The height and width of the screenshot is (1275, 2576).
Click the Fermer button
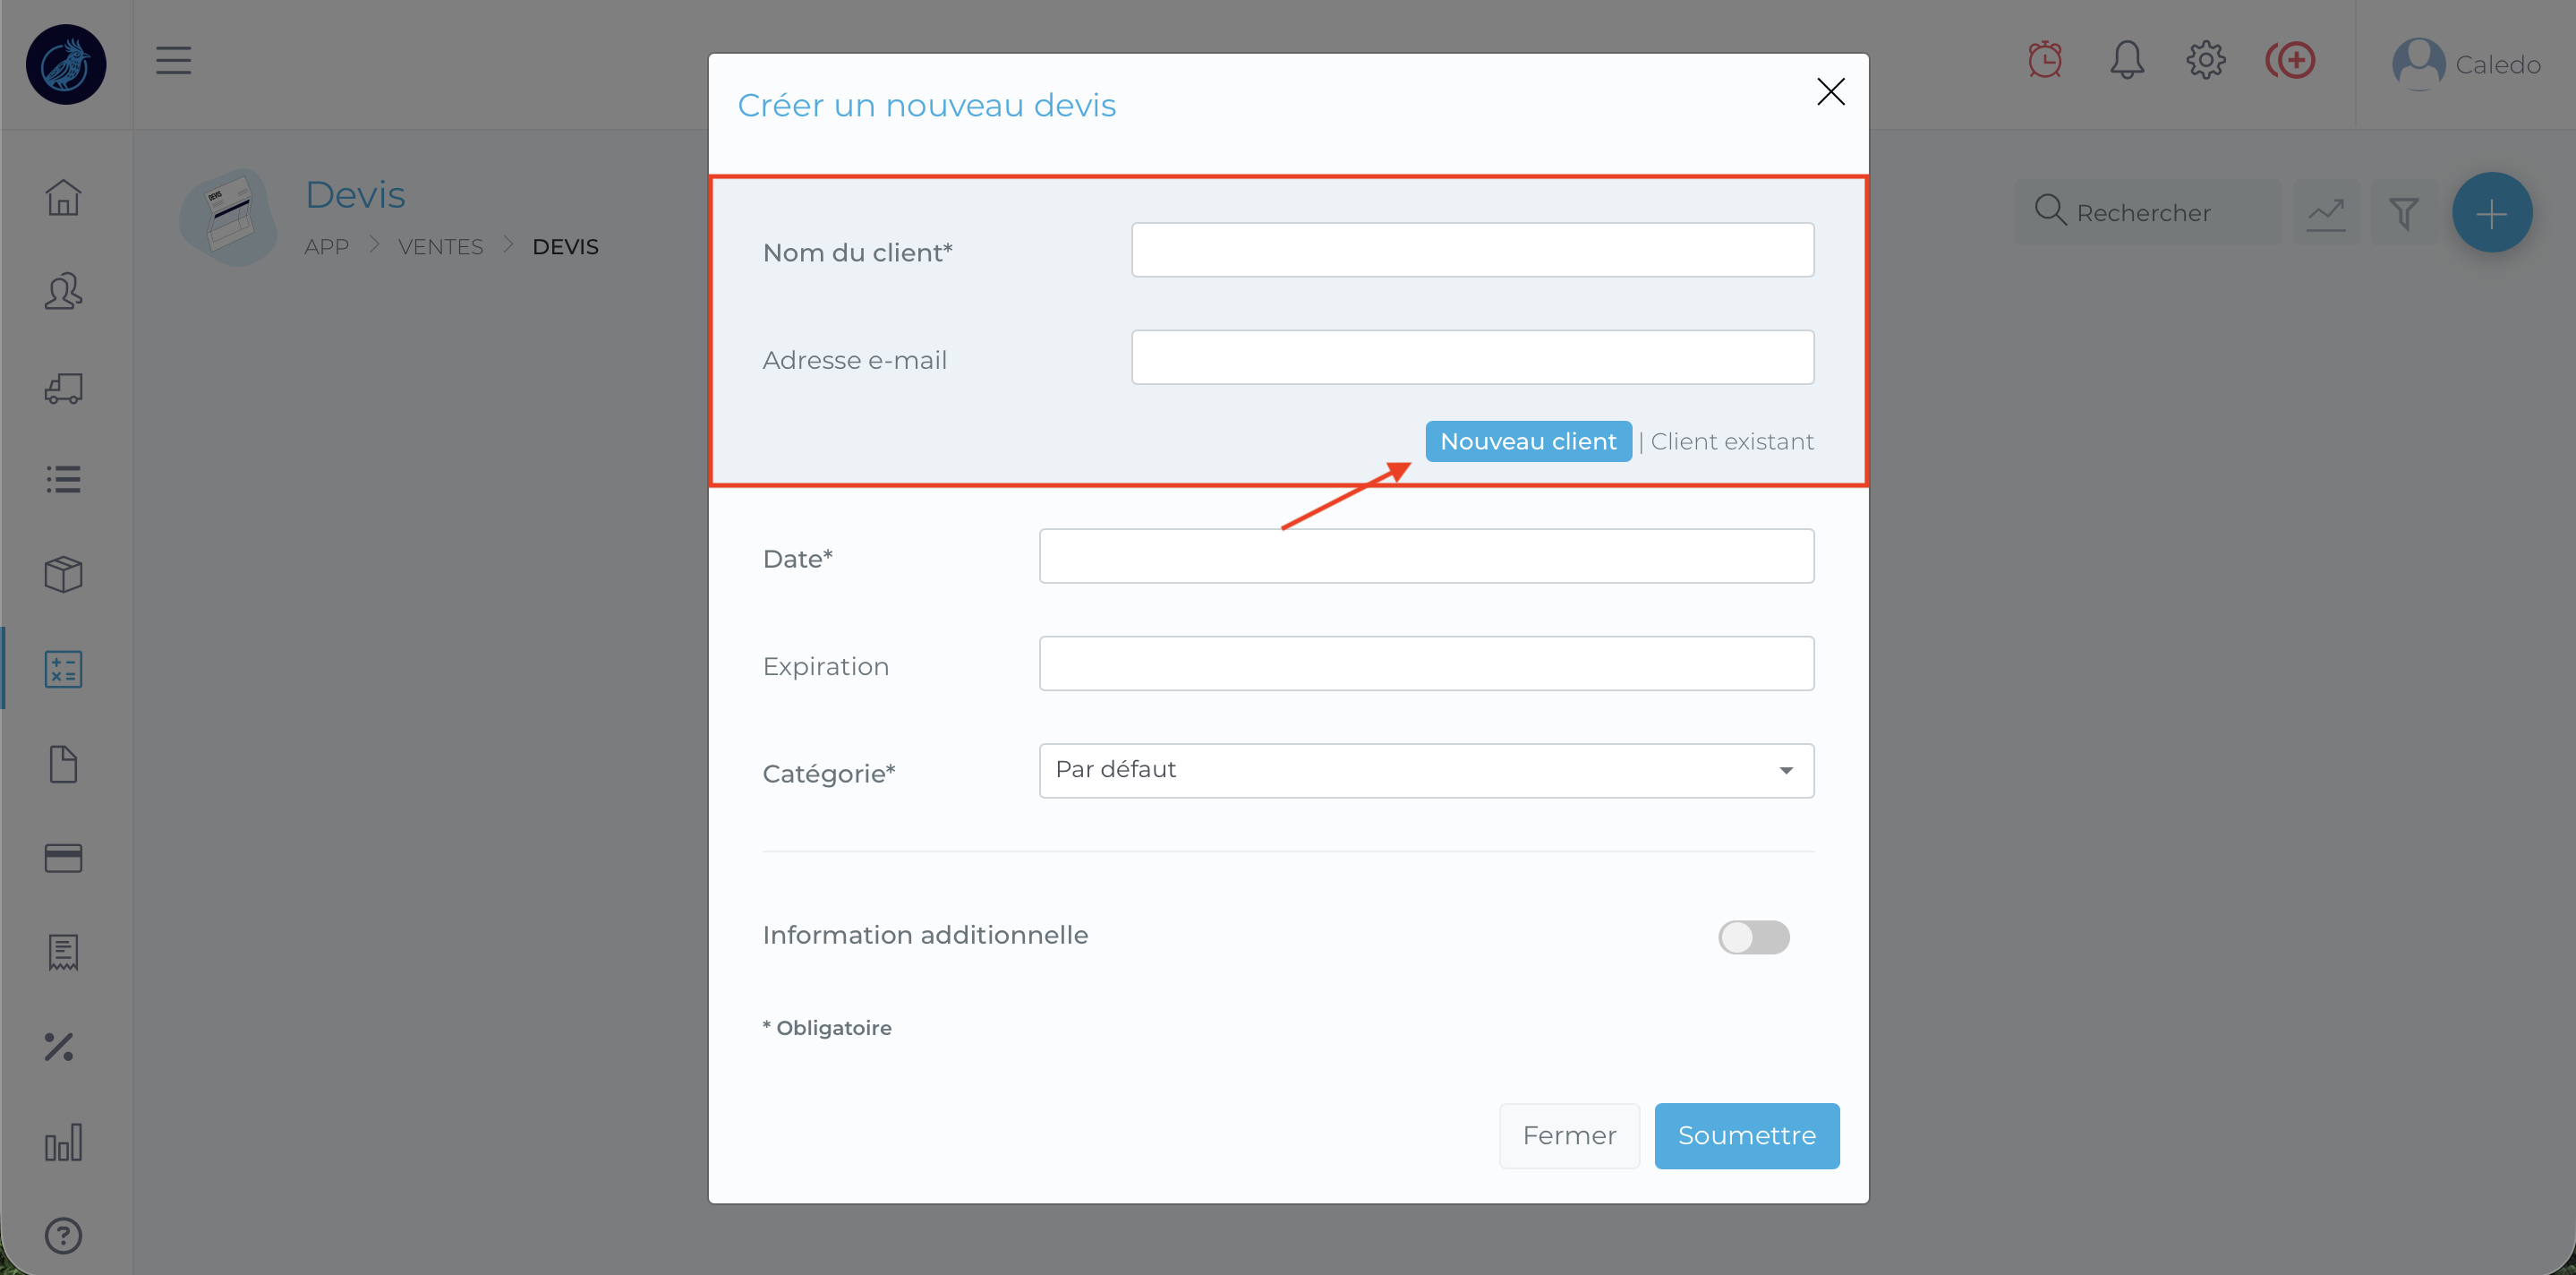click(x=1568, y=1136)
